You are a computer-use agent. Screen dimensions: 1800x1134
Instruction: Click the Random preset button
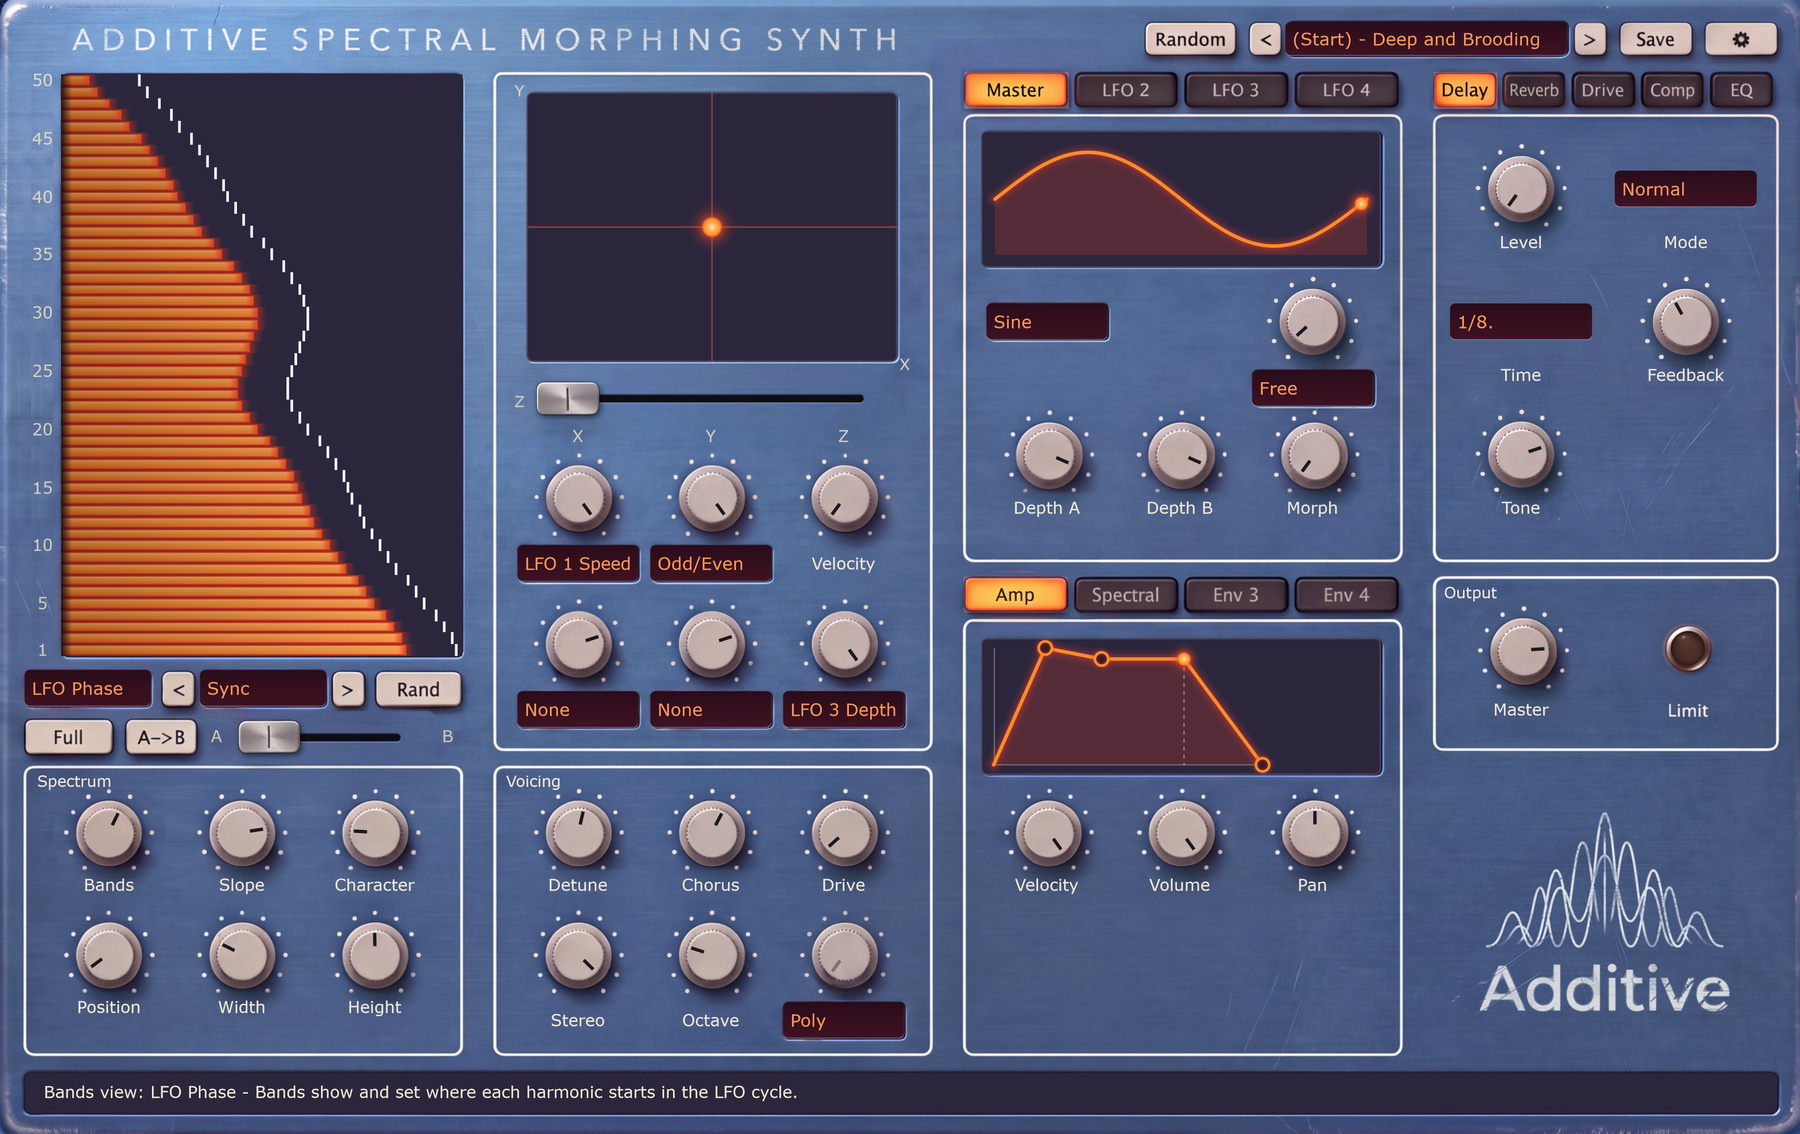pyautogui.click(x=1190, y=39)
